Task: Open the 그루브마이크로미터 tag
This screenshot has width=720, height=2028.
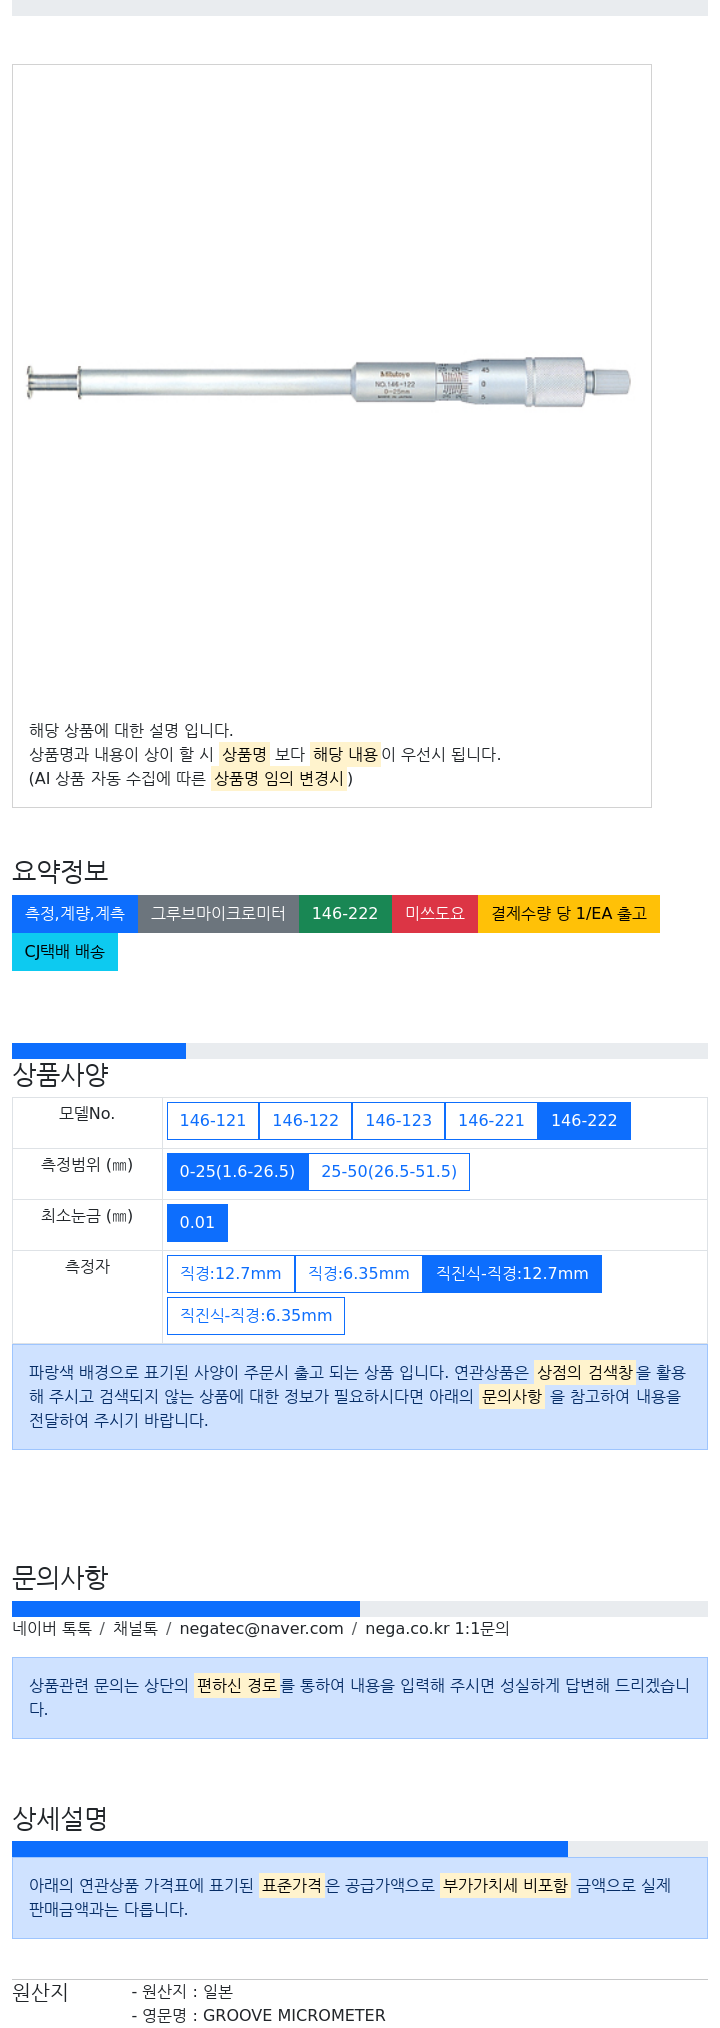Action: 218,914
